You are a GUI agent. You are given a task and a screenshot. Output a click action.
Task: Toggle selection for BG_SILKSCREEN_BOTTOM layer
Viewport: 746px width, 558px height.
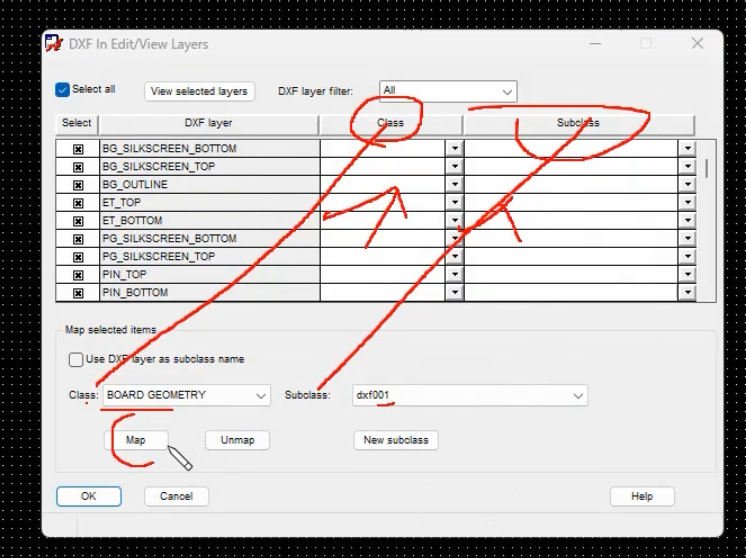[x=78, y=149]
